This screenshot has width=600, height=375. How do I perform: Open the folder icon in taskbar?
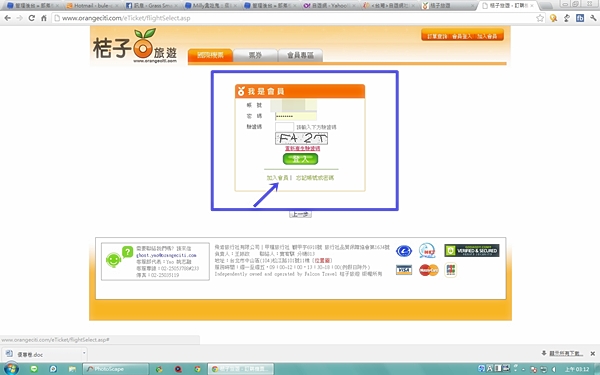(x=72, y=369)
